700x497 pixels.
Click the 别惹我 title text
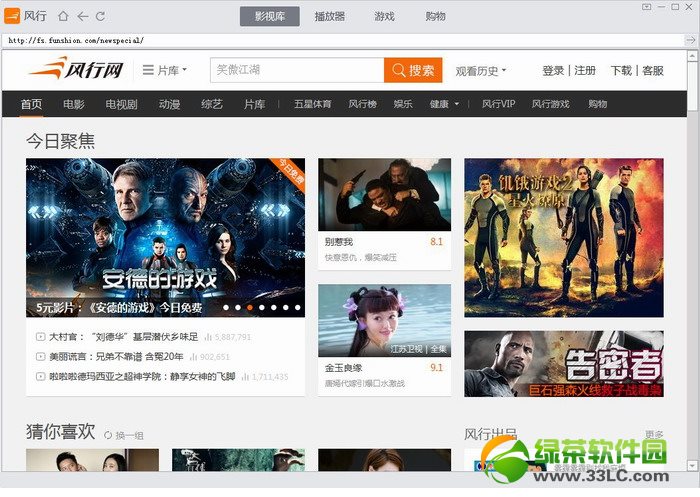tap(339, 242)
